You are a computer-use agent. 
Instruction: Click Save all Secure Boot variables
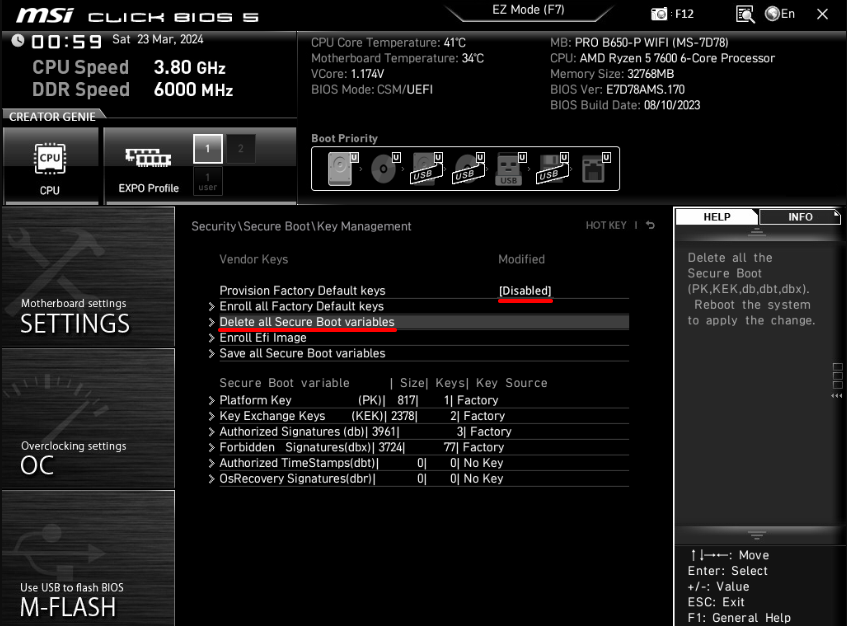point(301,353)
